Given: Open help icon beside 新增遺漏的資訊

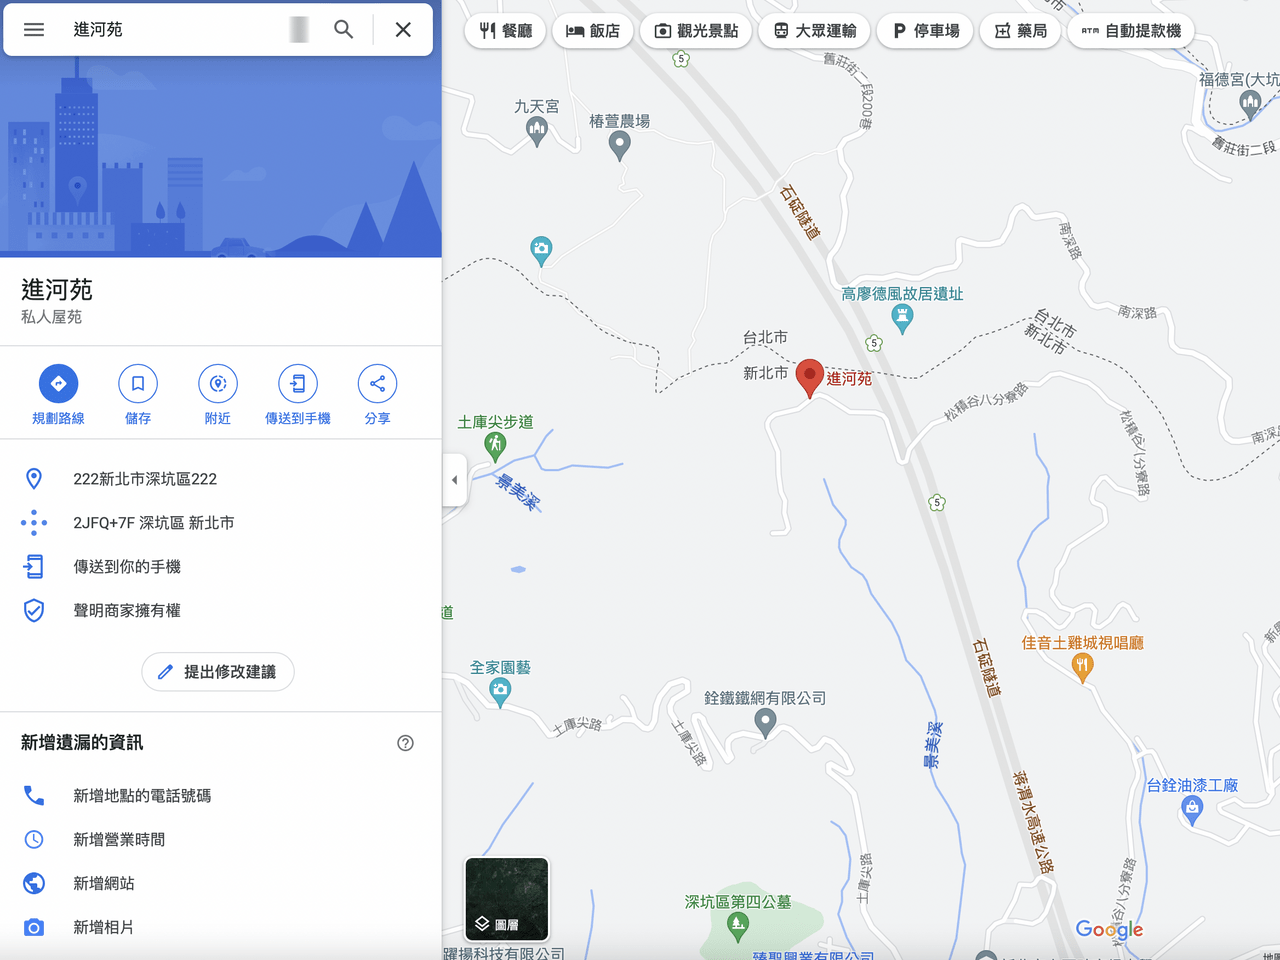Looking at the screenshot, I should [405, 743].
